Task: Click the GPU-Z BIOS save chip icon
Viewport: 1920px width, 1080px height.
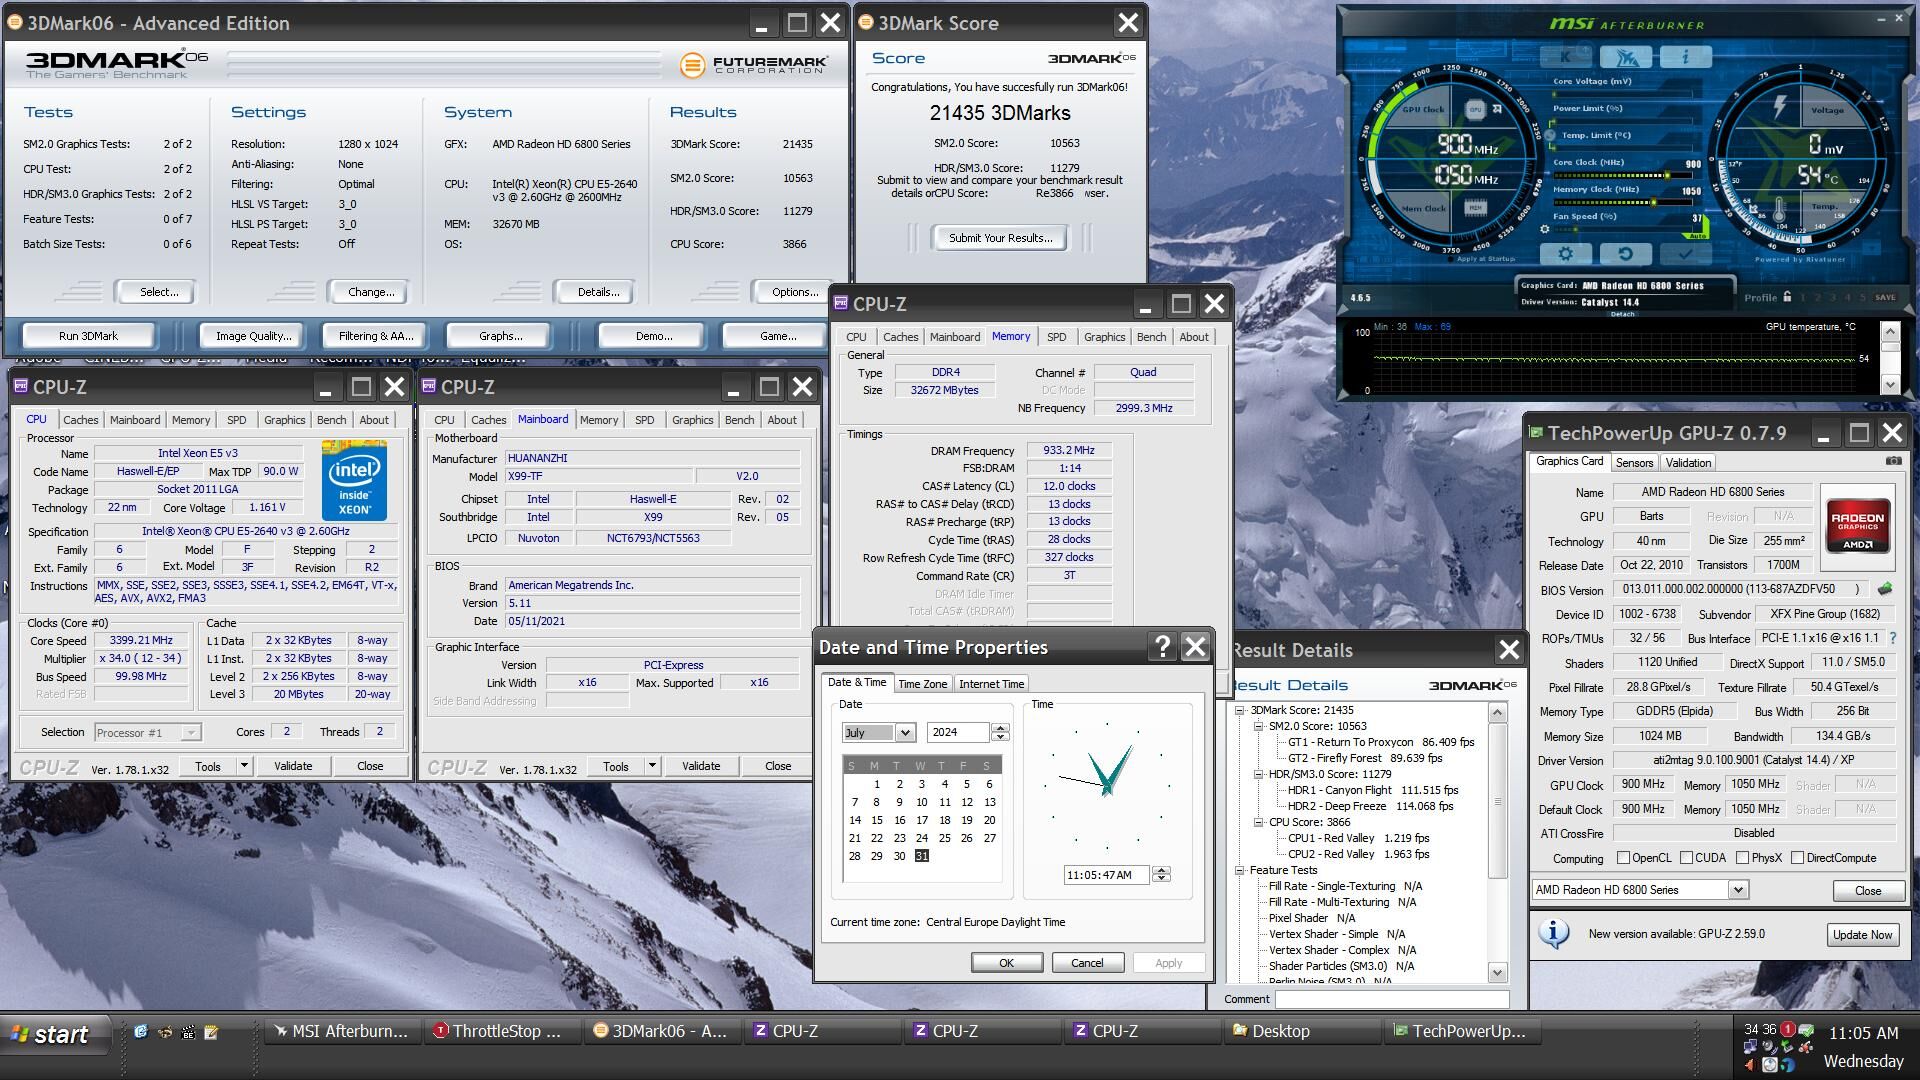Action: point(1885,589)
